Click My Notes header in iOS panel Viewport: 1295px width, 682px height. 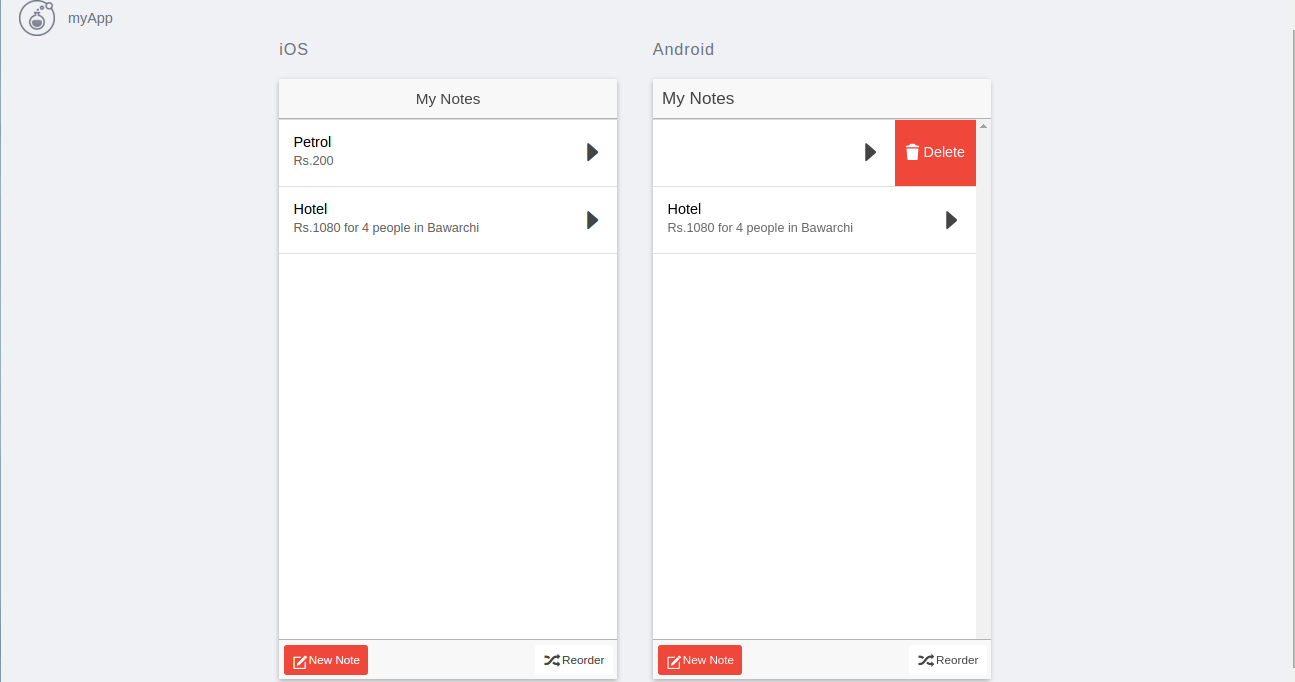coord(448,99)
